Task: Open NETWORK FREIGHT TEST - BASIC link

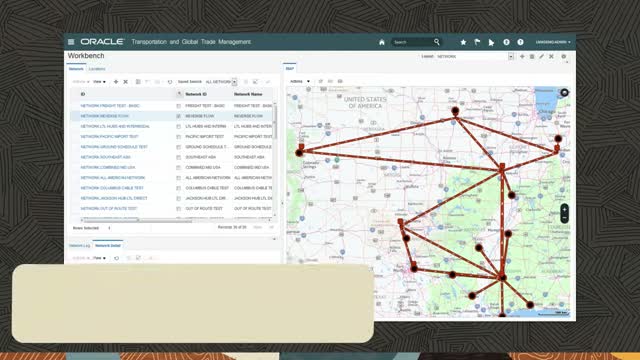Action: coord(110,106)
